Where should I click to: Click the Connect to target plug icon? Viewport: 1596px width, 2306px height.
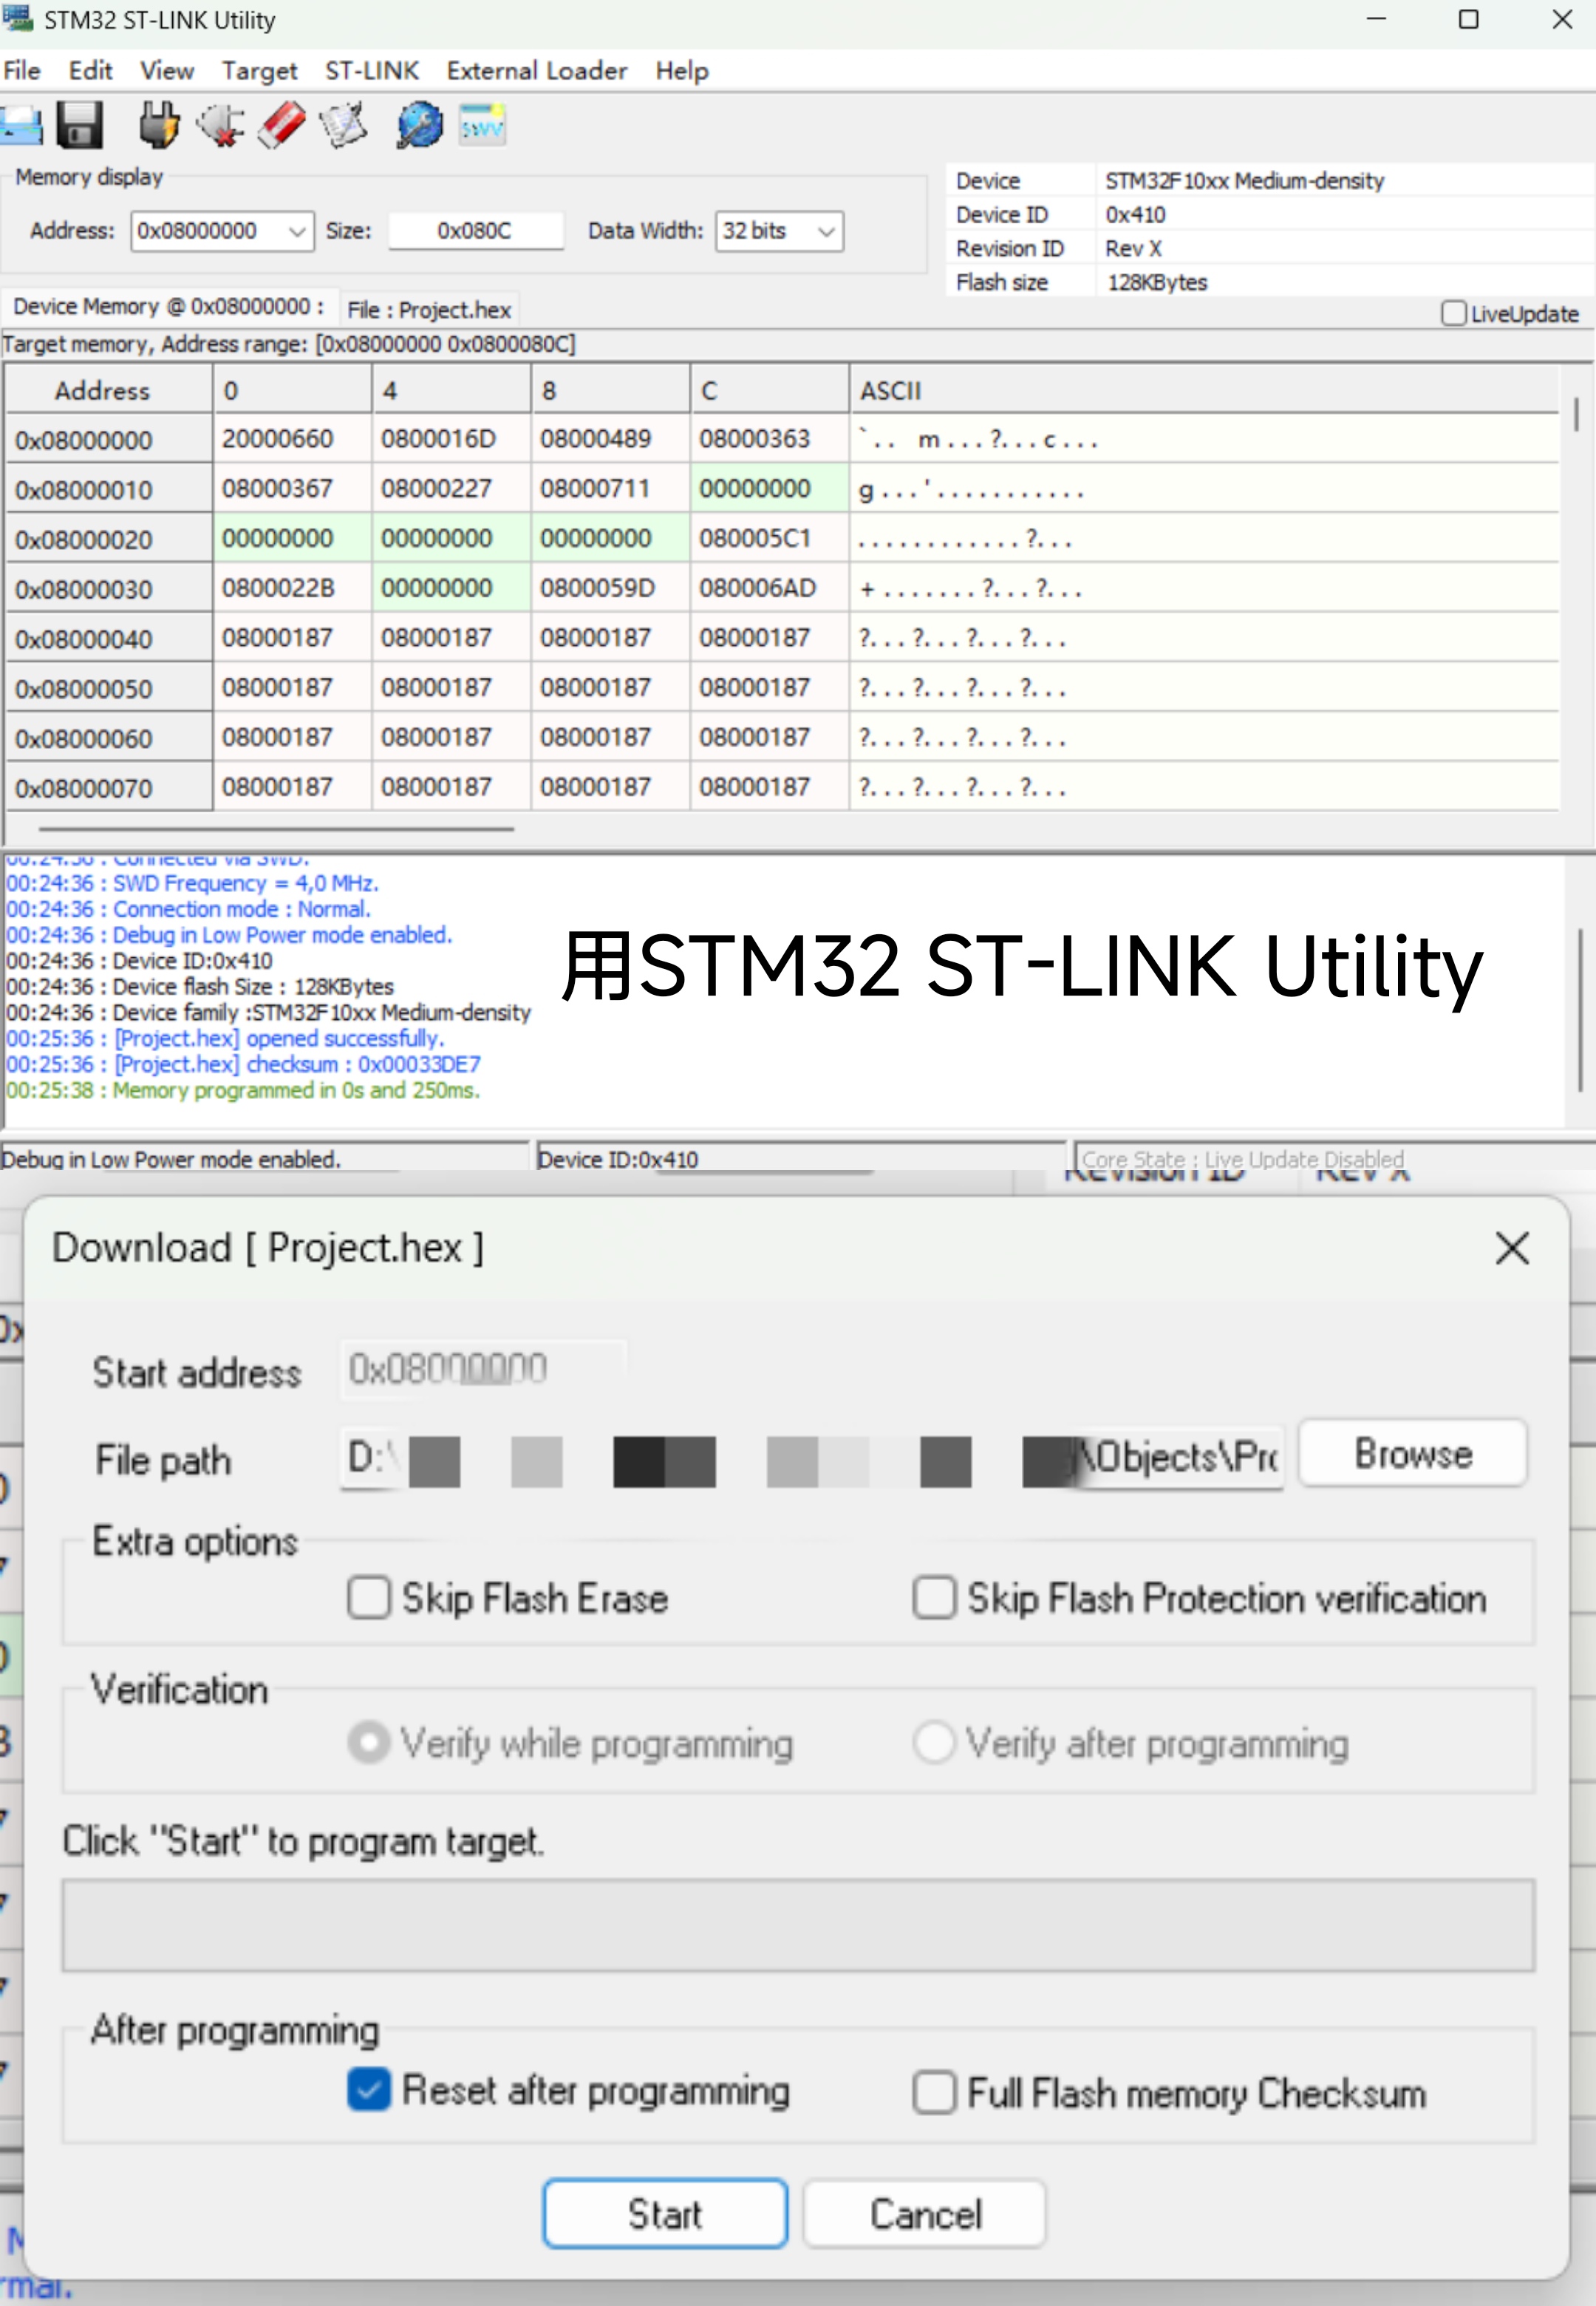point(158,126)
